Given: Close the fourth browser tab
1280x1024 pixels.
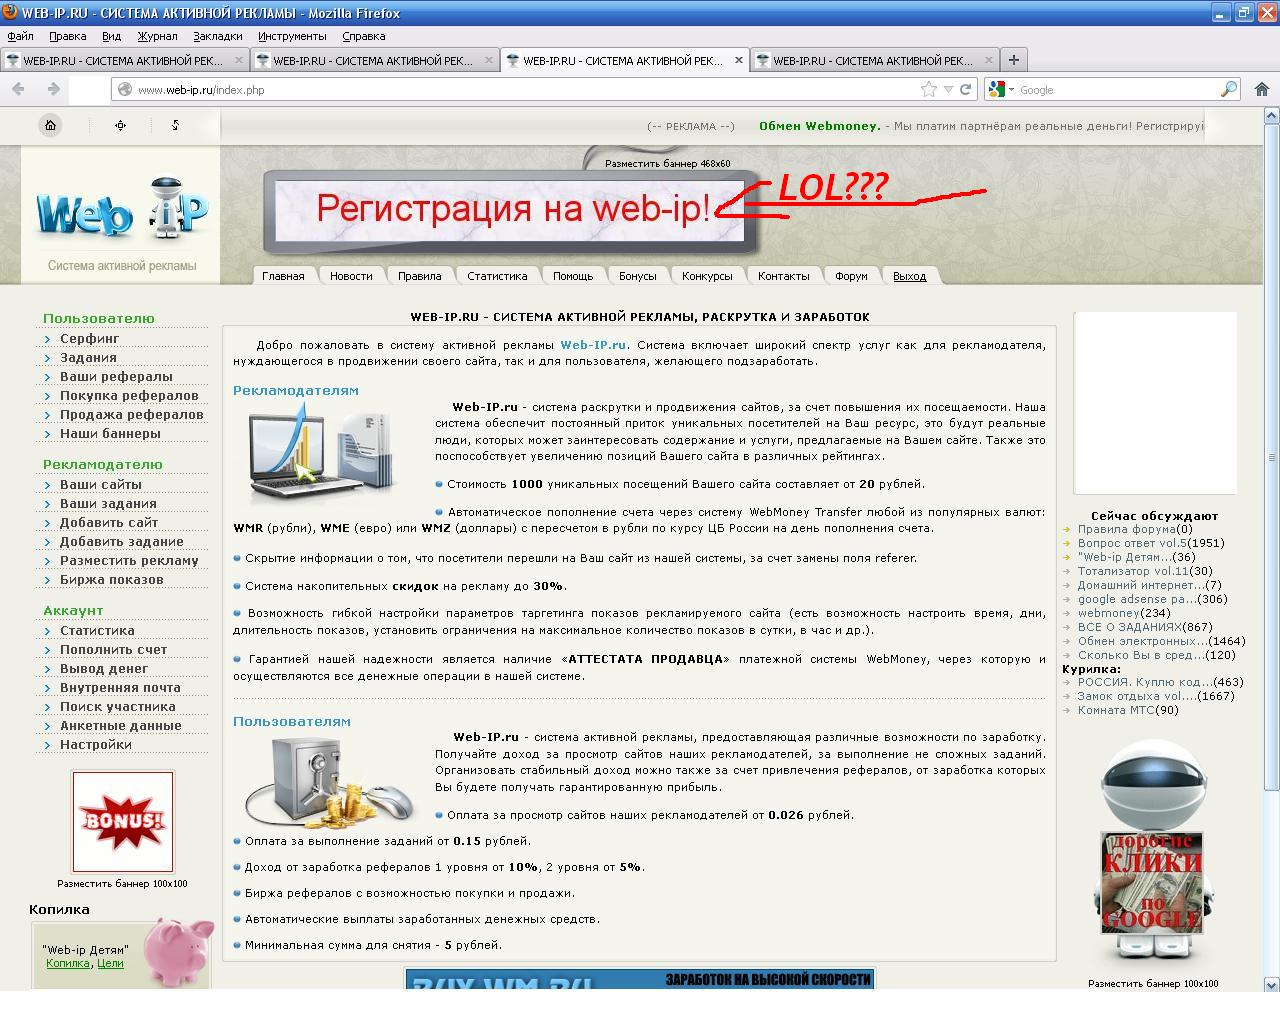Looking at the screenshot, I should pyautogui.click(x=989, y=60).
